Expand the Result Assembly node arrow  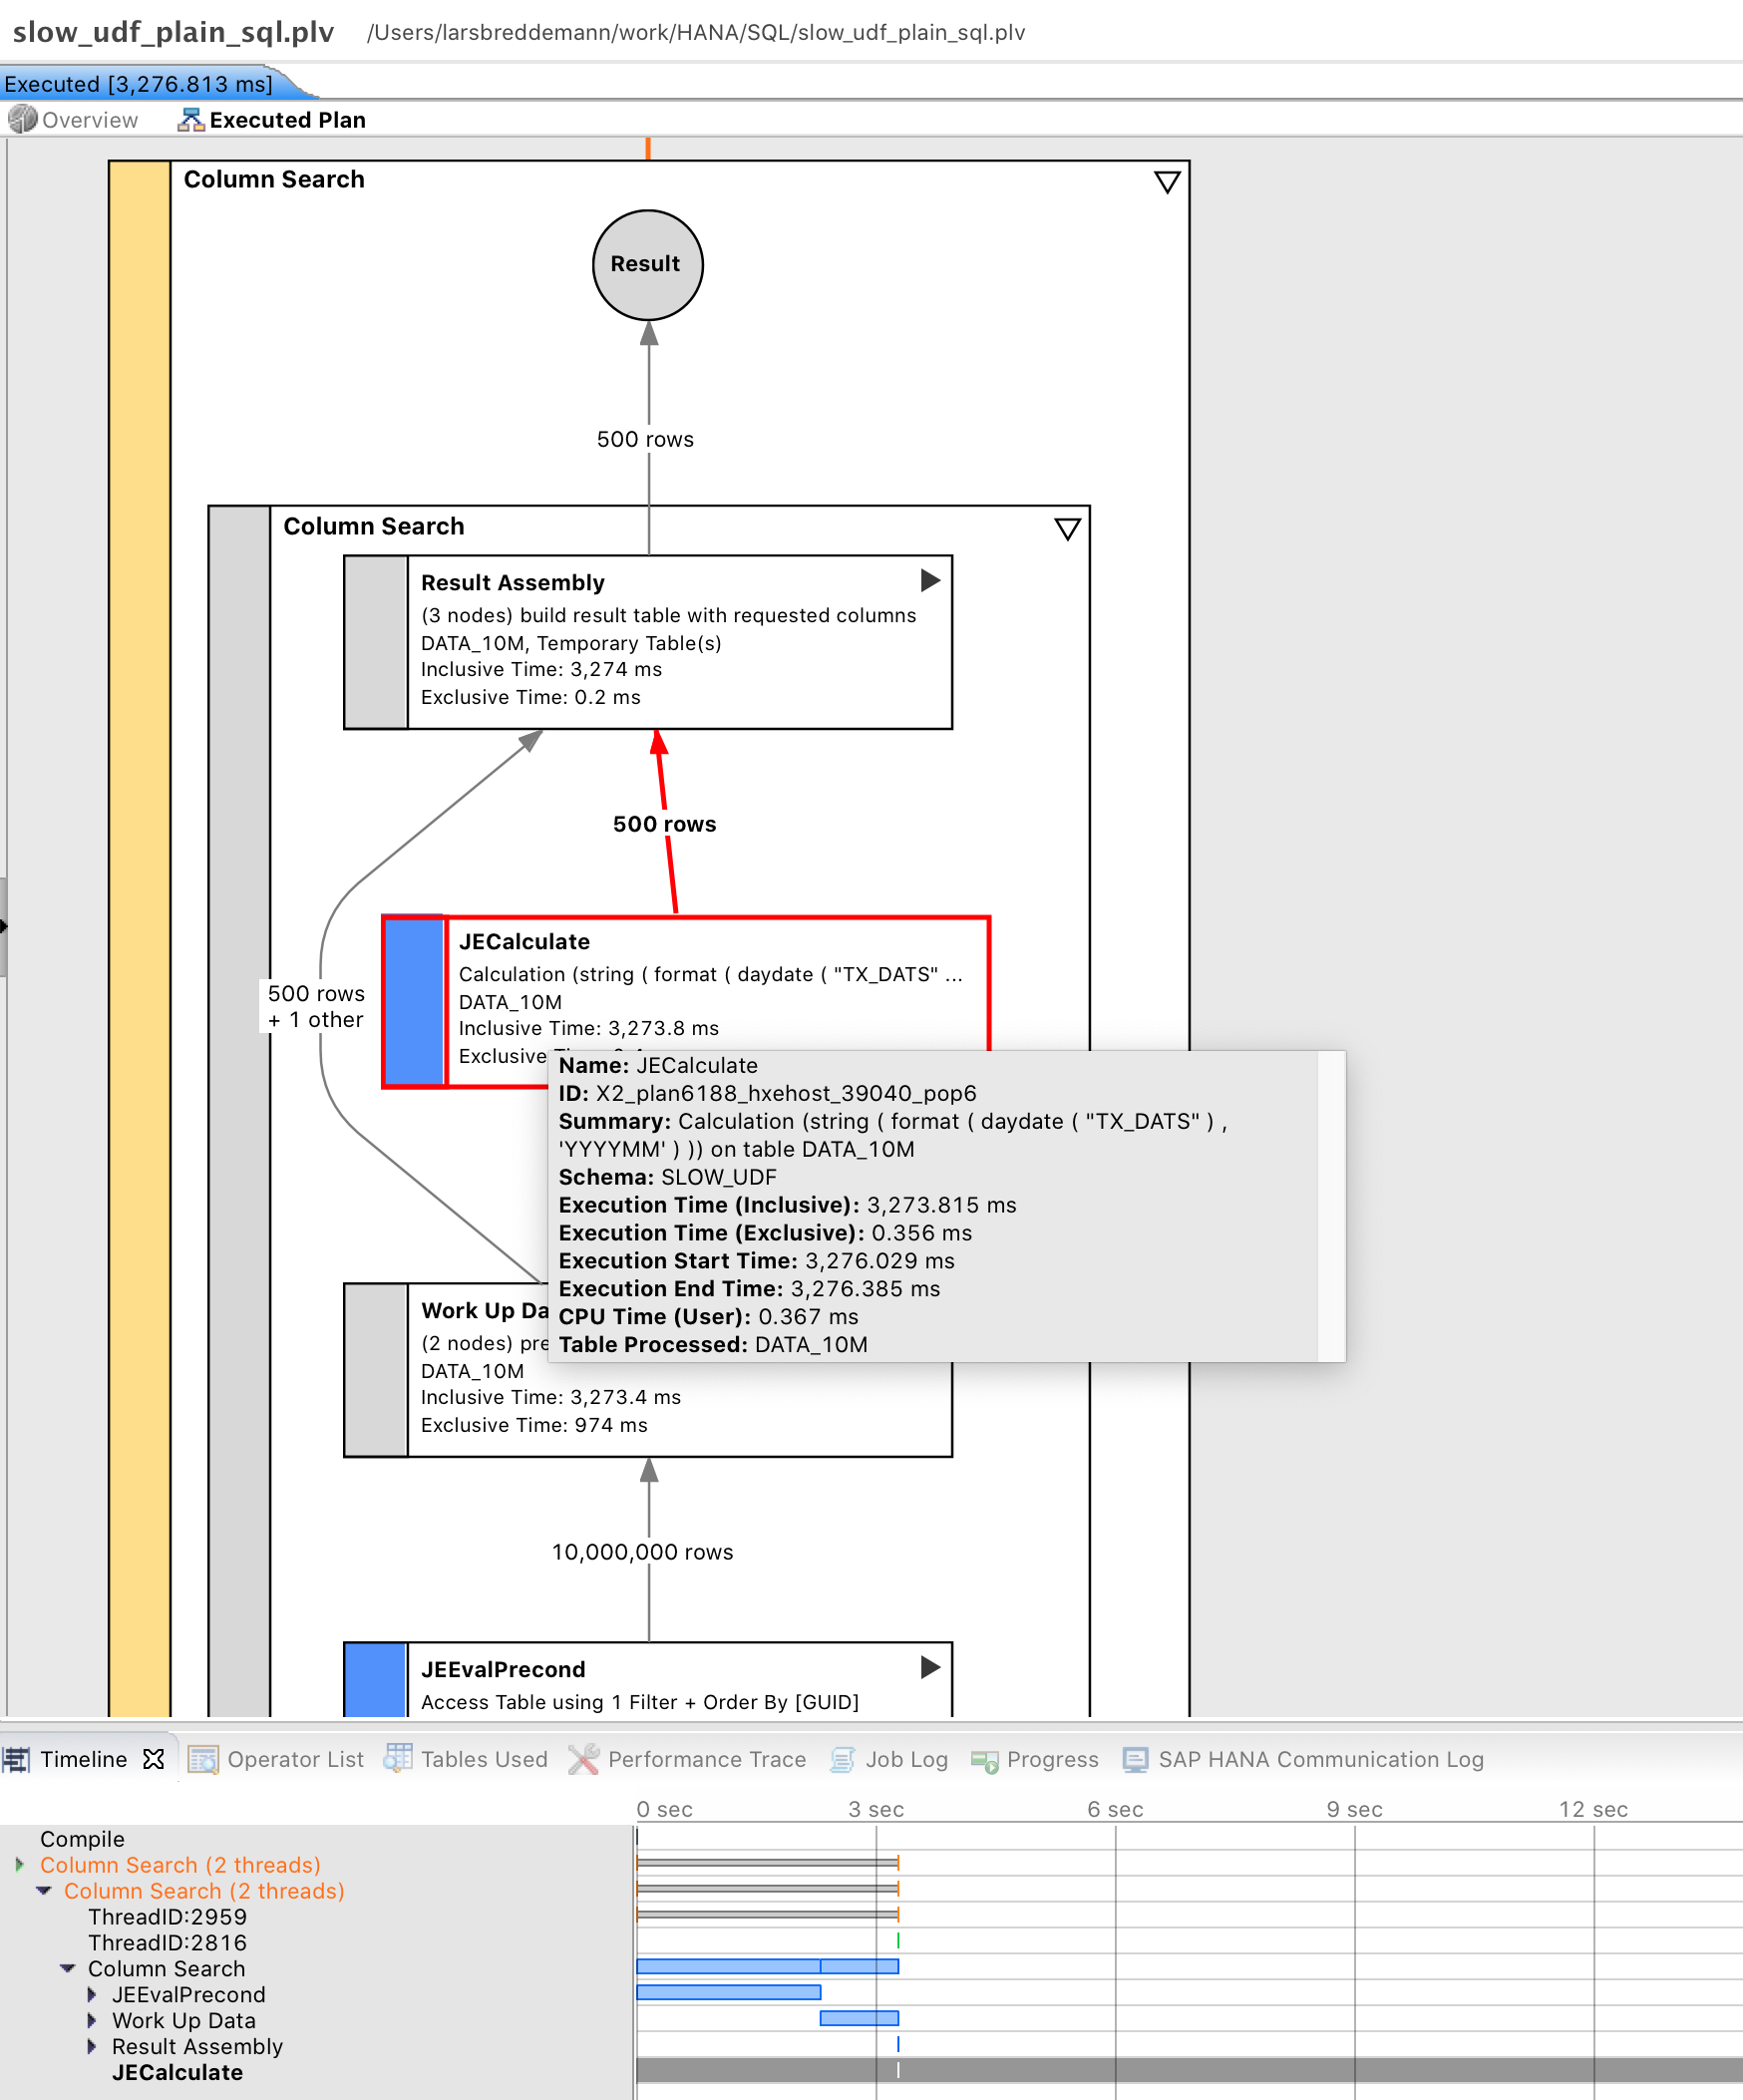pos(930,580)
